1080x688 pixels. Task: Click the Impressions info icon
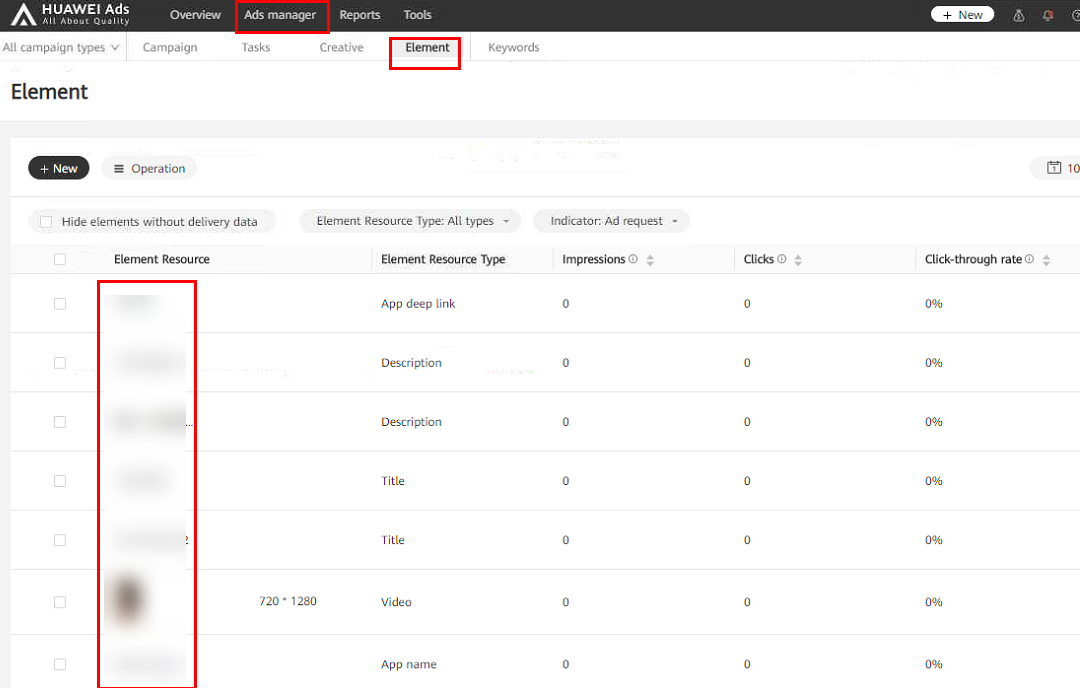(x=634, y=259)
